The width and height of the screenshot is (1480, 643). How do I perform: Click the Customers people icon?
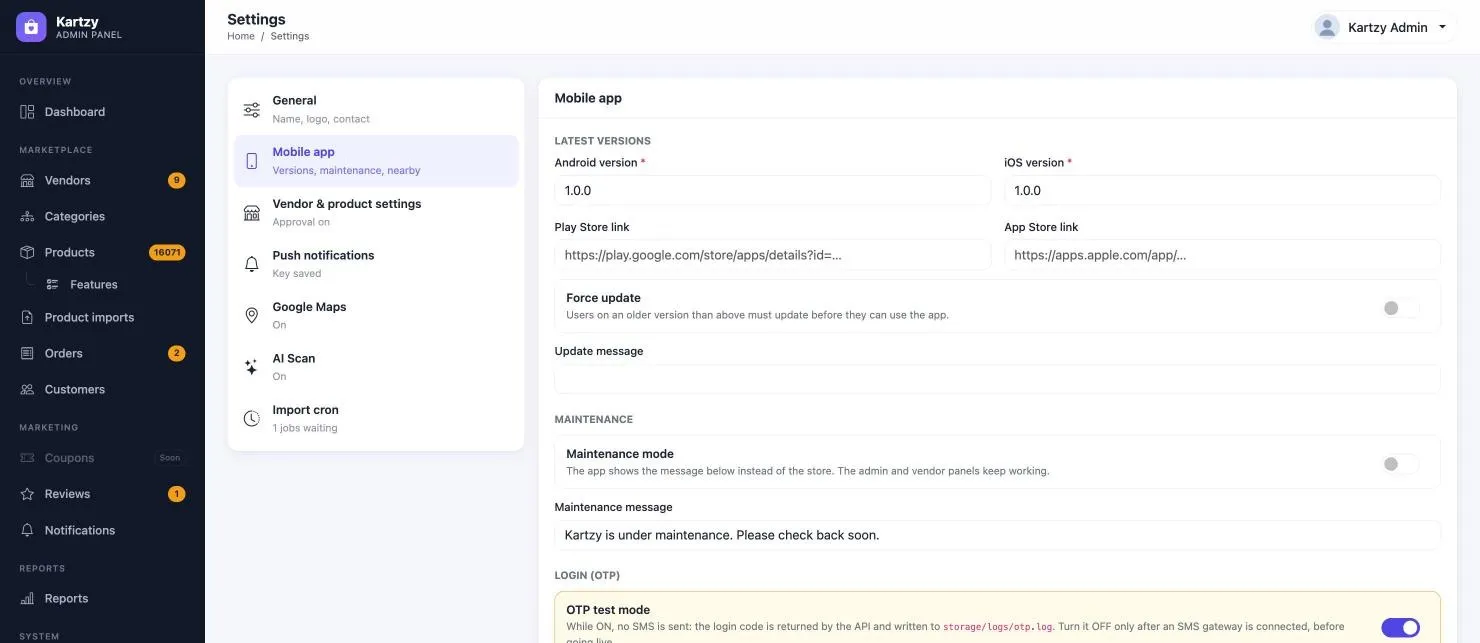[27, 389]
